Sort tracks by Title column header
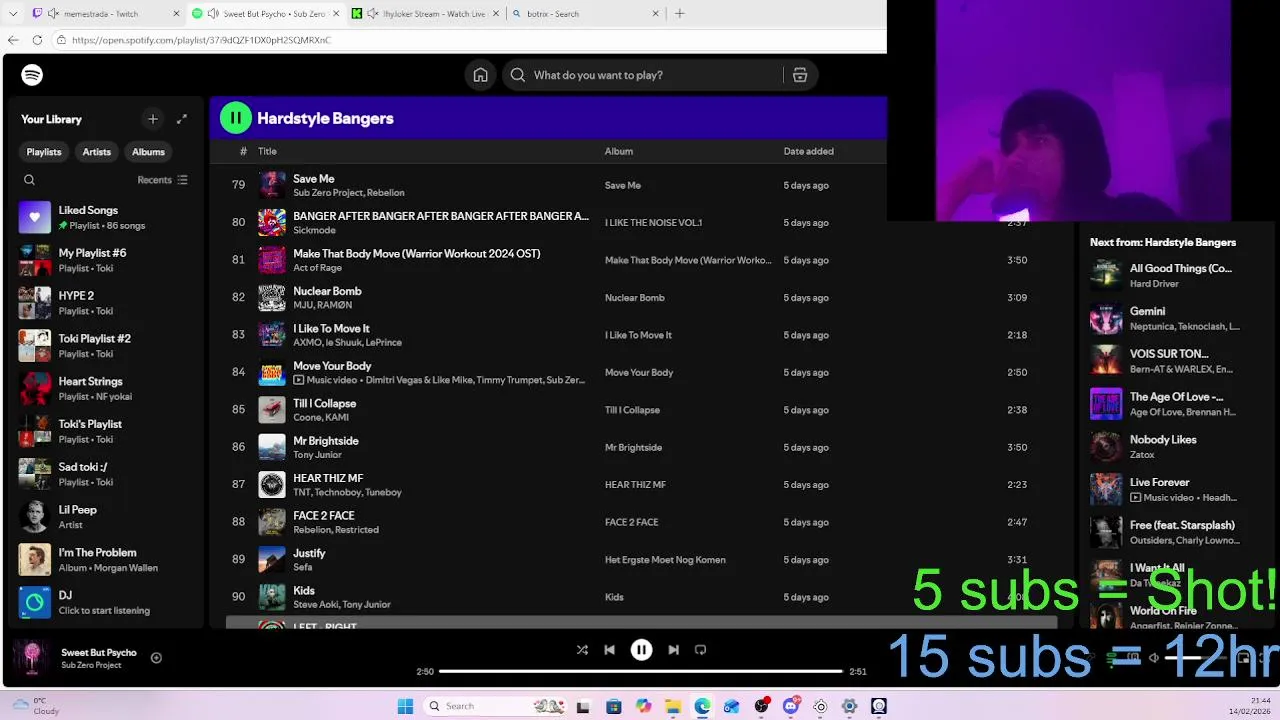This screenshot has width=1280, height=720. 267,151
